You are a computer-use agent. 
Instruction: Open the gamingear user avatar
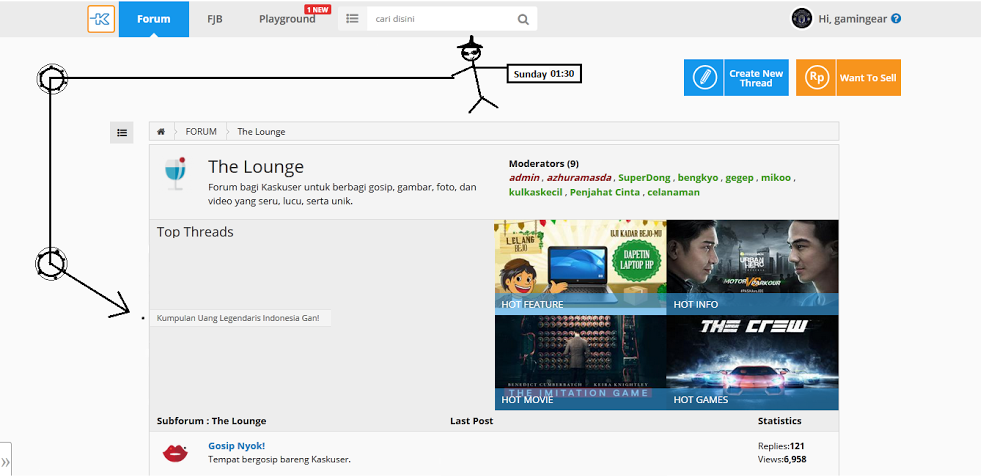tap(802, 19)
